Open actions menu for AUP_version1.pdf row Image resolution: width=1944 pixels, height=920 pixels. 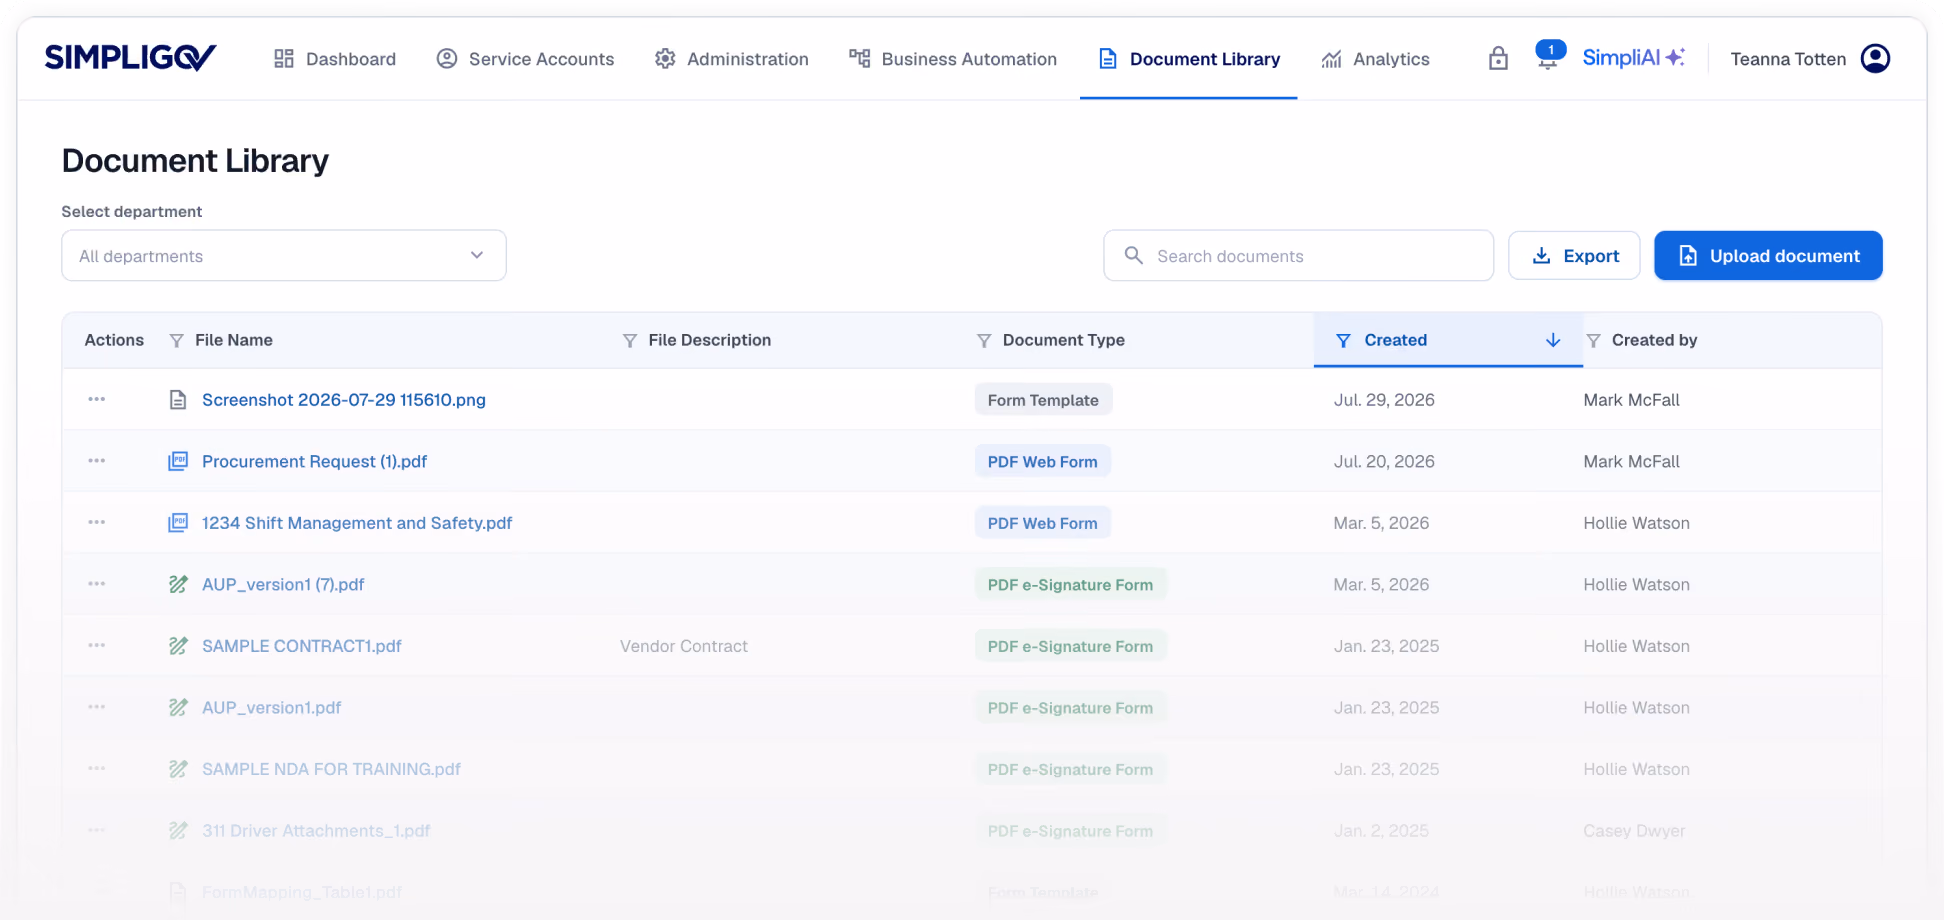point(97,707)
